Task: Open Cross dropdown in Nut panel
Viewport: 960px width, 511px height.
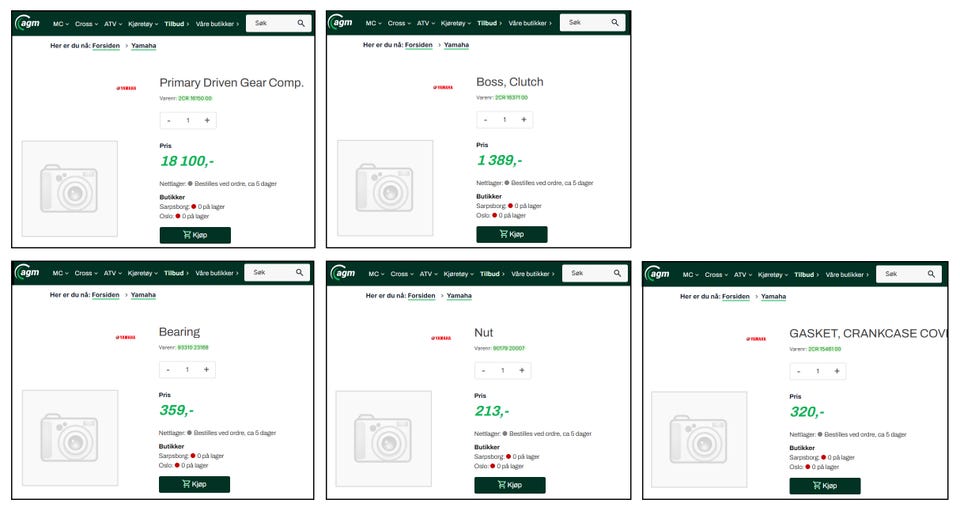Action: click(x=402, y=274)
